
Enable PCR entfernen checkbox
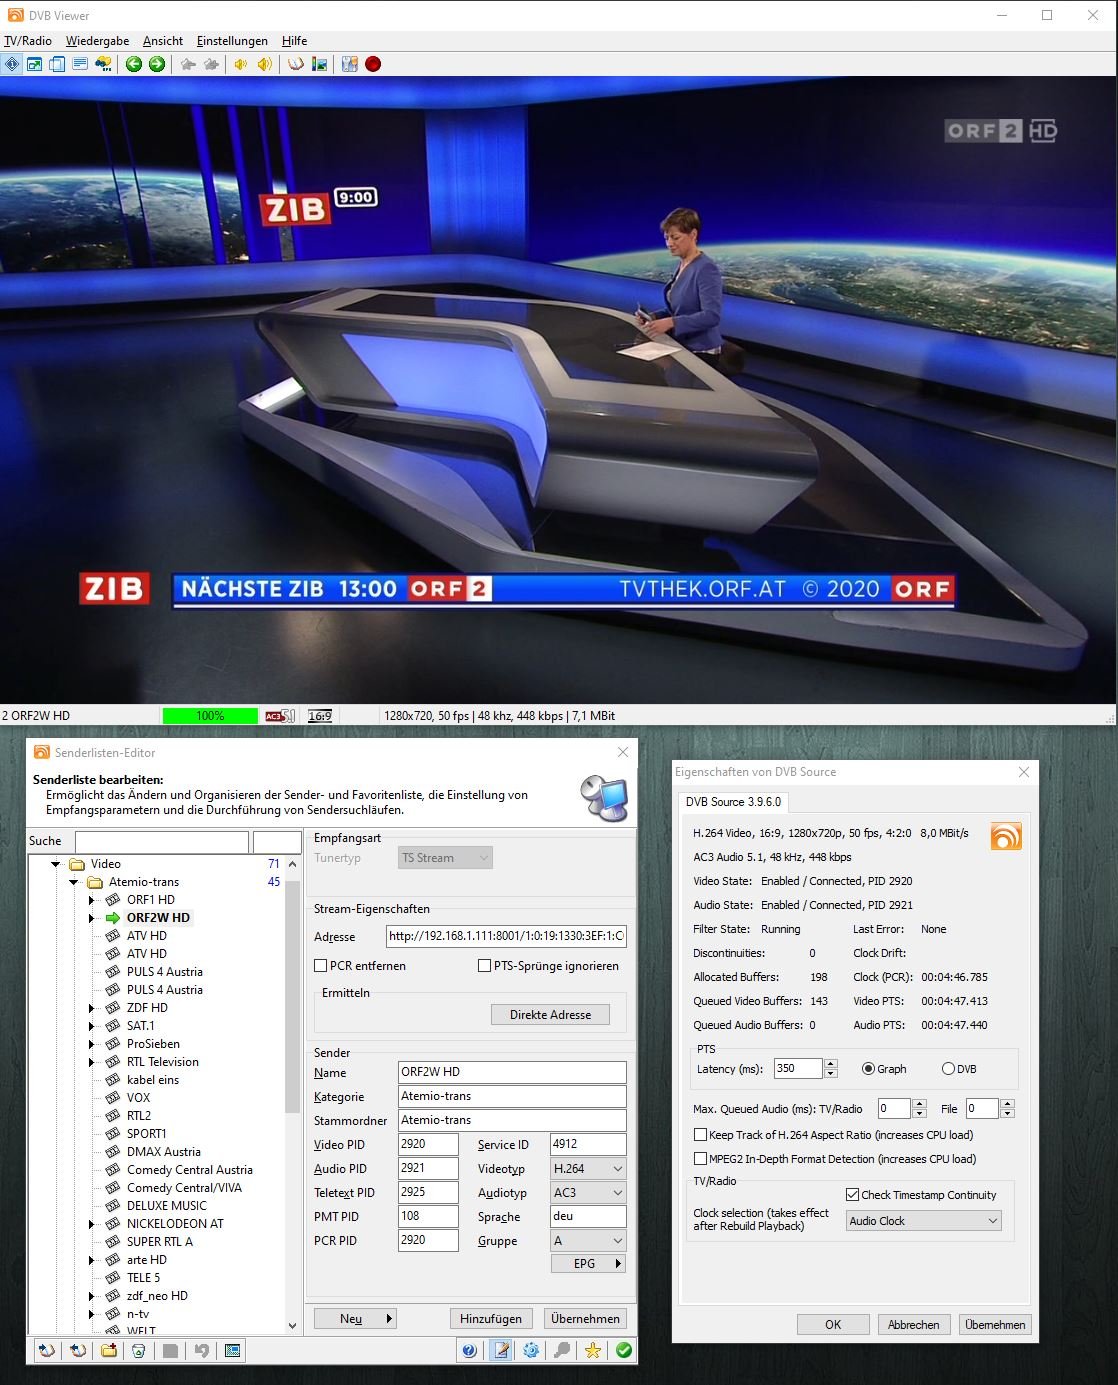pyautogui.click(x=321, y=966)
